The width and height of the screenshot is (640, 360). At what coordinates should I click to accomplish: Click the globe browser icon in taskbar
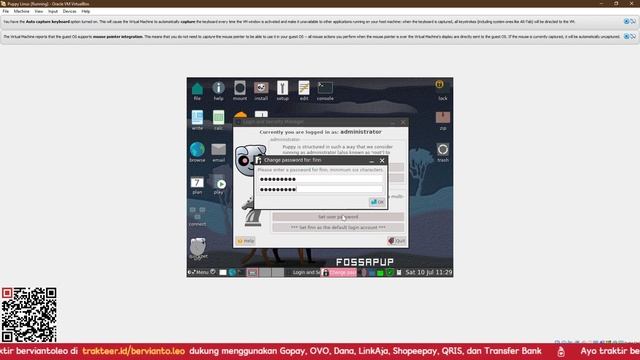click(x=232, y=272)
